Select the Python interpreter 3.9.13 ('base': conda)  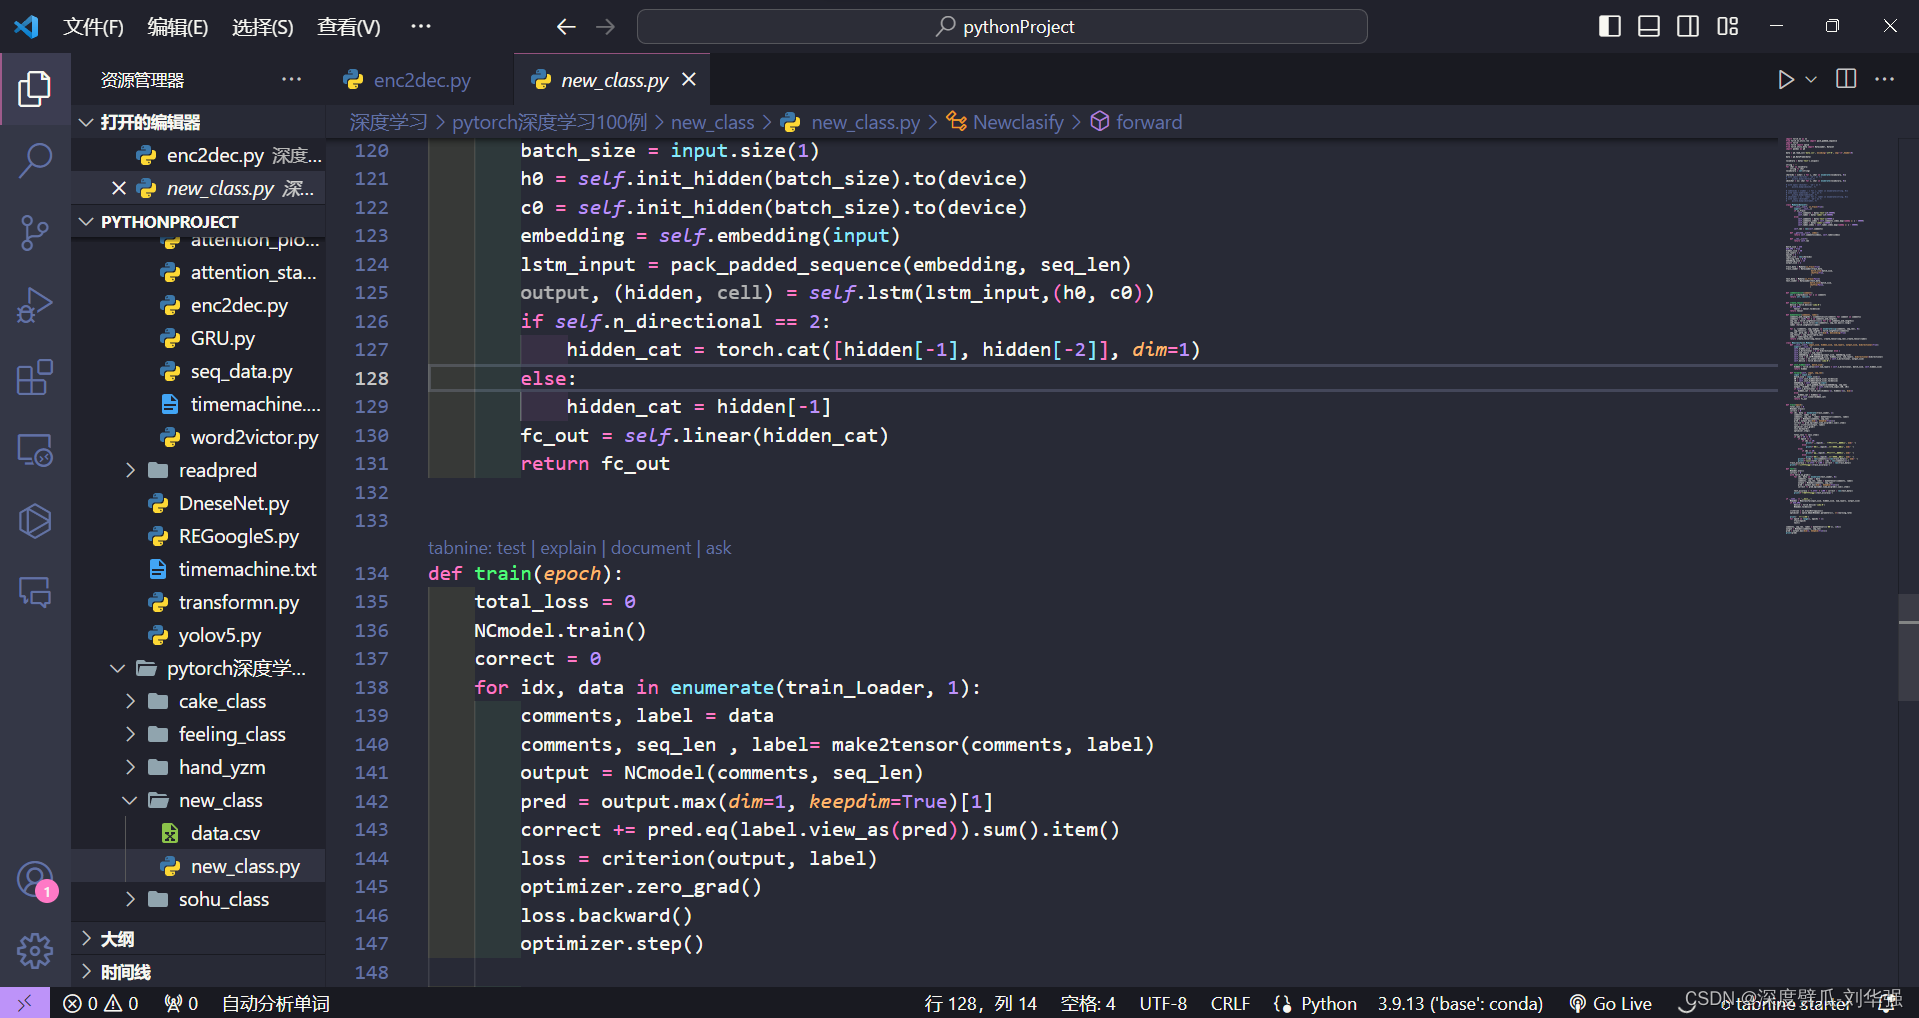1460,1003
